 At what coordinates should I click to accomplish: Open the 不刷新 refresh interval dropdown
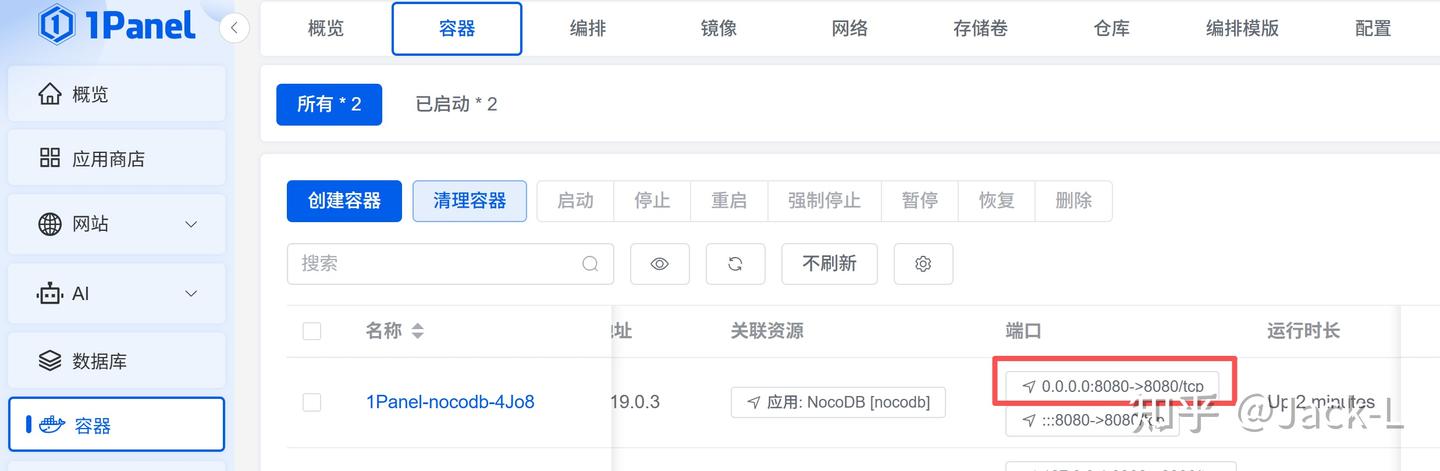coord(829,264)
